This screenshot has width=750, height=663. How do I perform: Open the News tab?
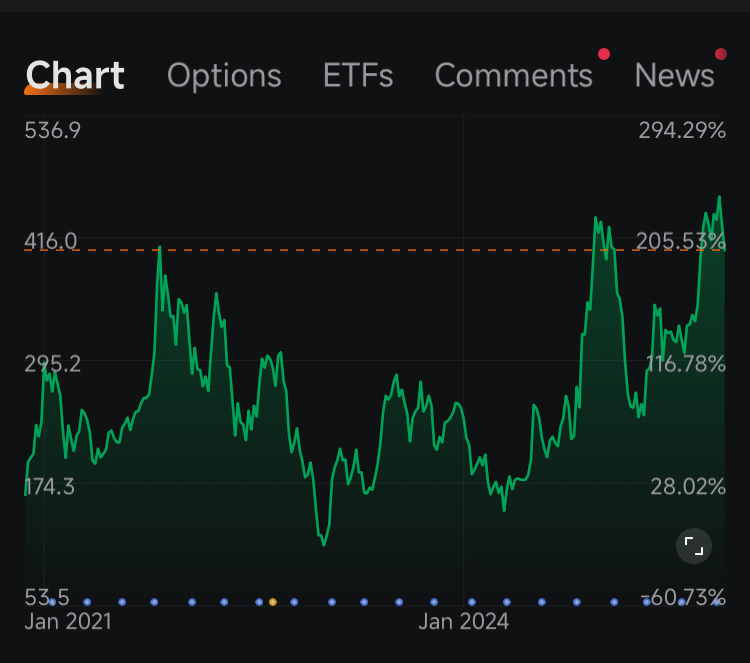[x=674, y=76]
